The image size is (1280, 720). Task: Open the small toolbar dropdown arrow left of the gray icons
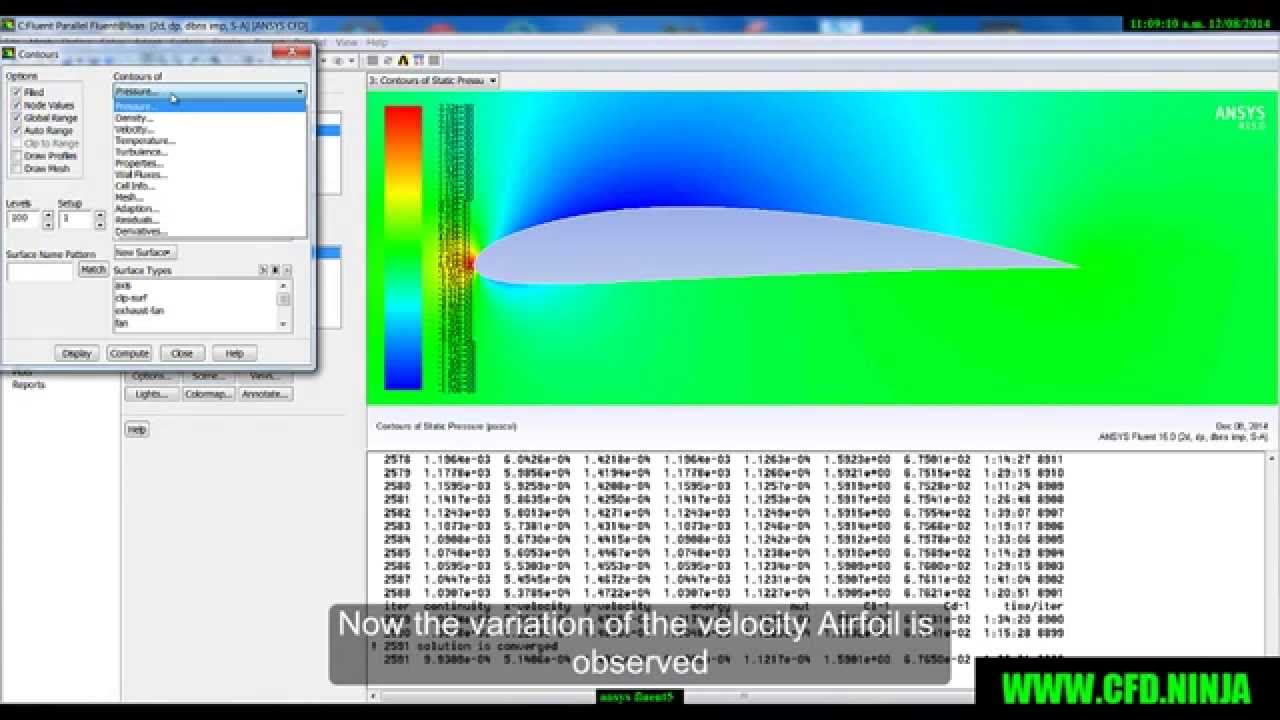(352, 60)
